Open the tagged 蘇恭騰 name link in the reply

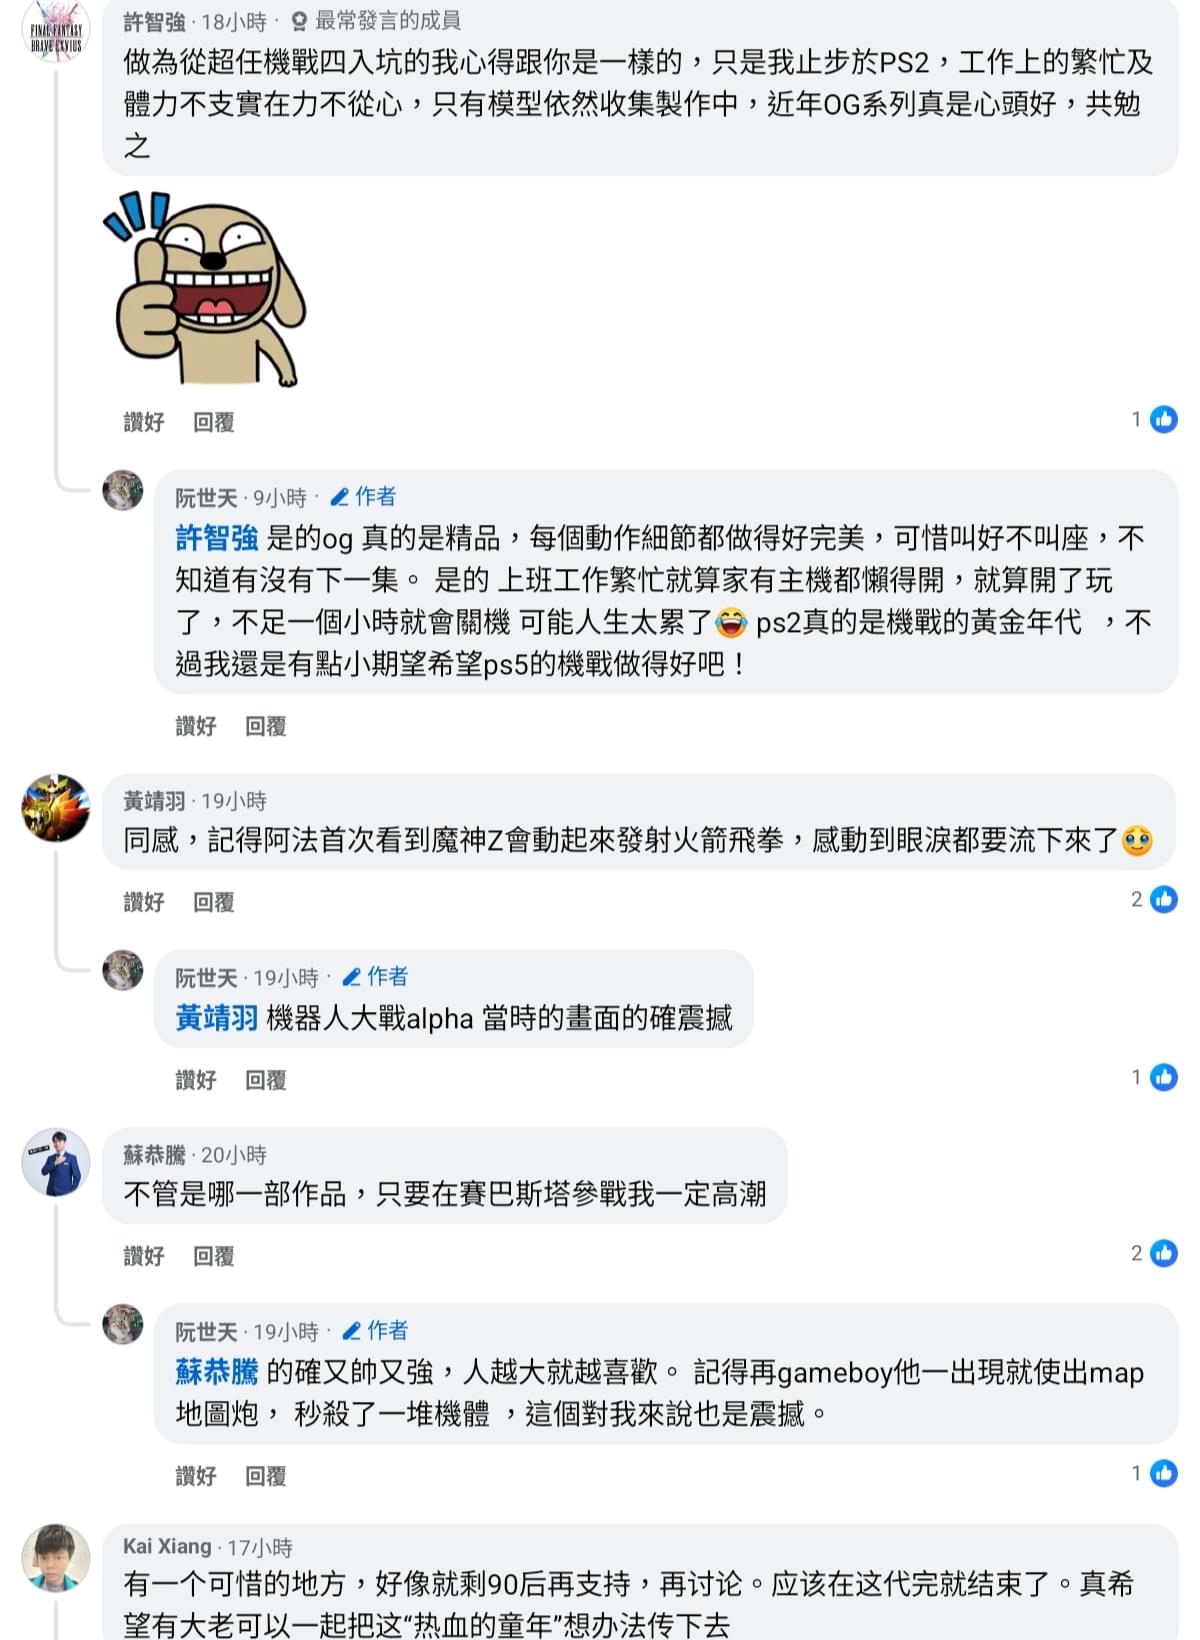(217, 1373)
